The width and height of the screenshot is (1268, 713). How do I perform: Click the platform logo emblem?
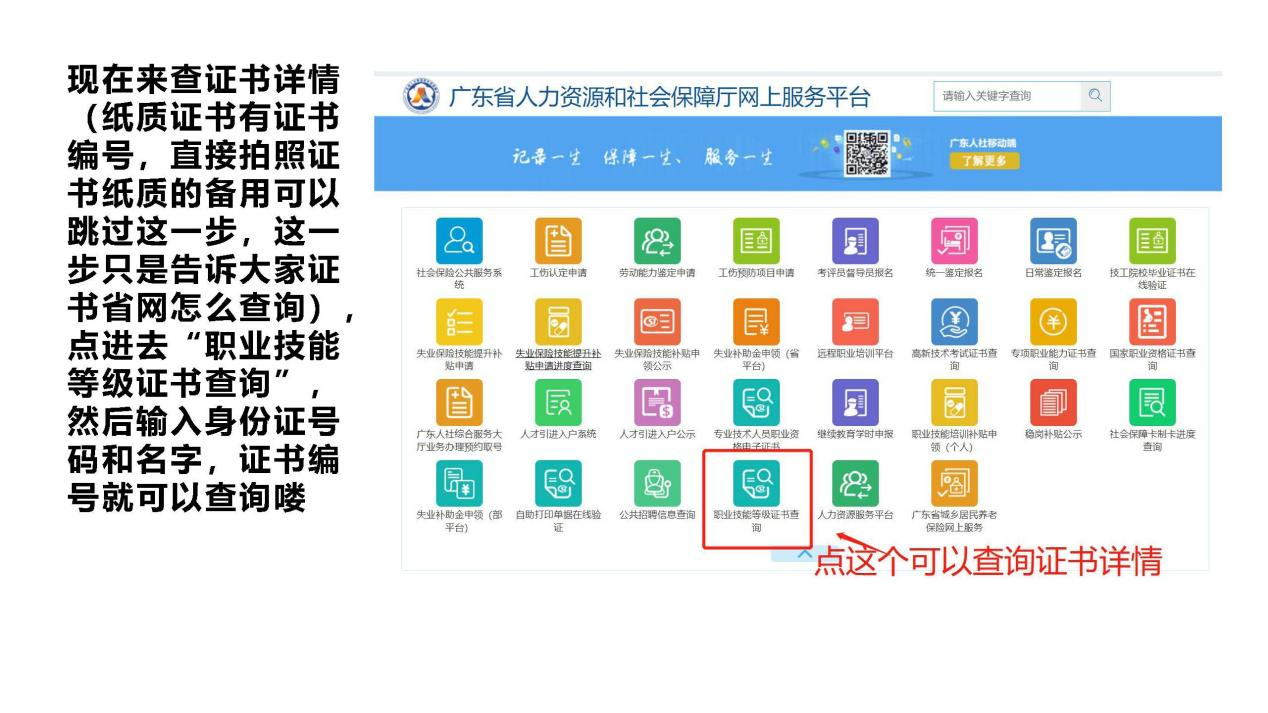tap(421, 97)
